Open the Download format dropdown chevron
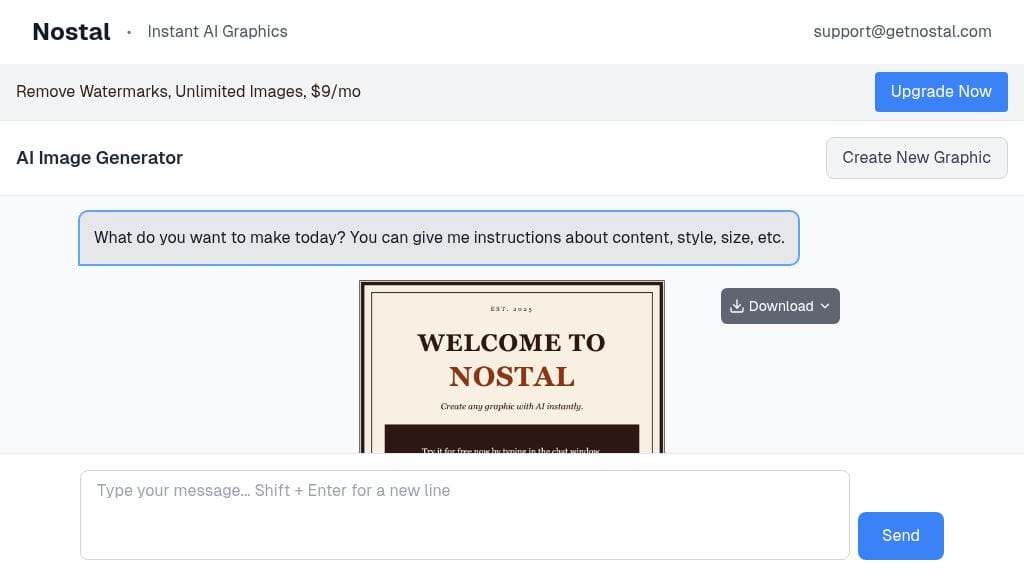The image size is (1024, 576). click(x=825, y=306)
